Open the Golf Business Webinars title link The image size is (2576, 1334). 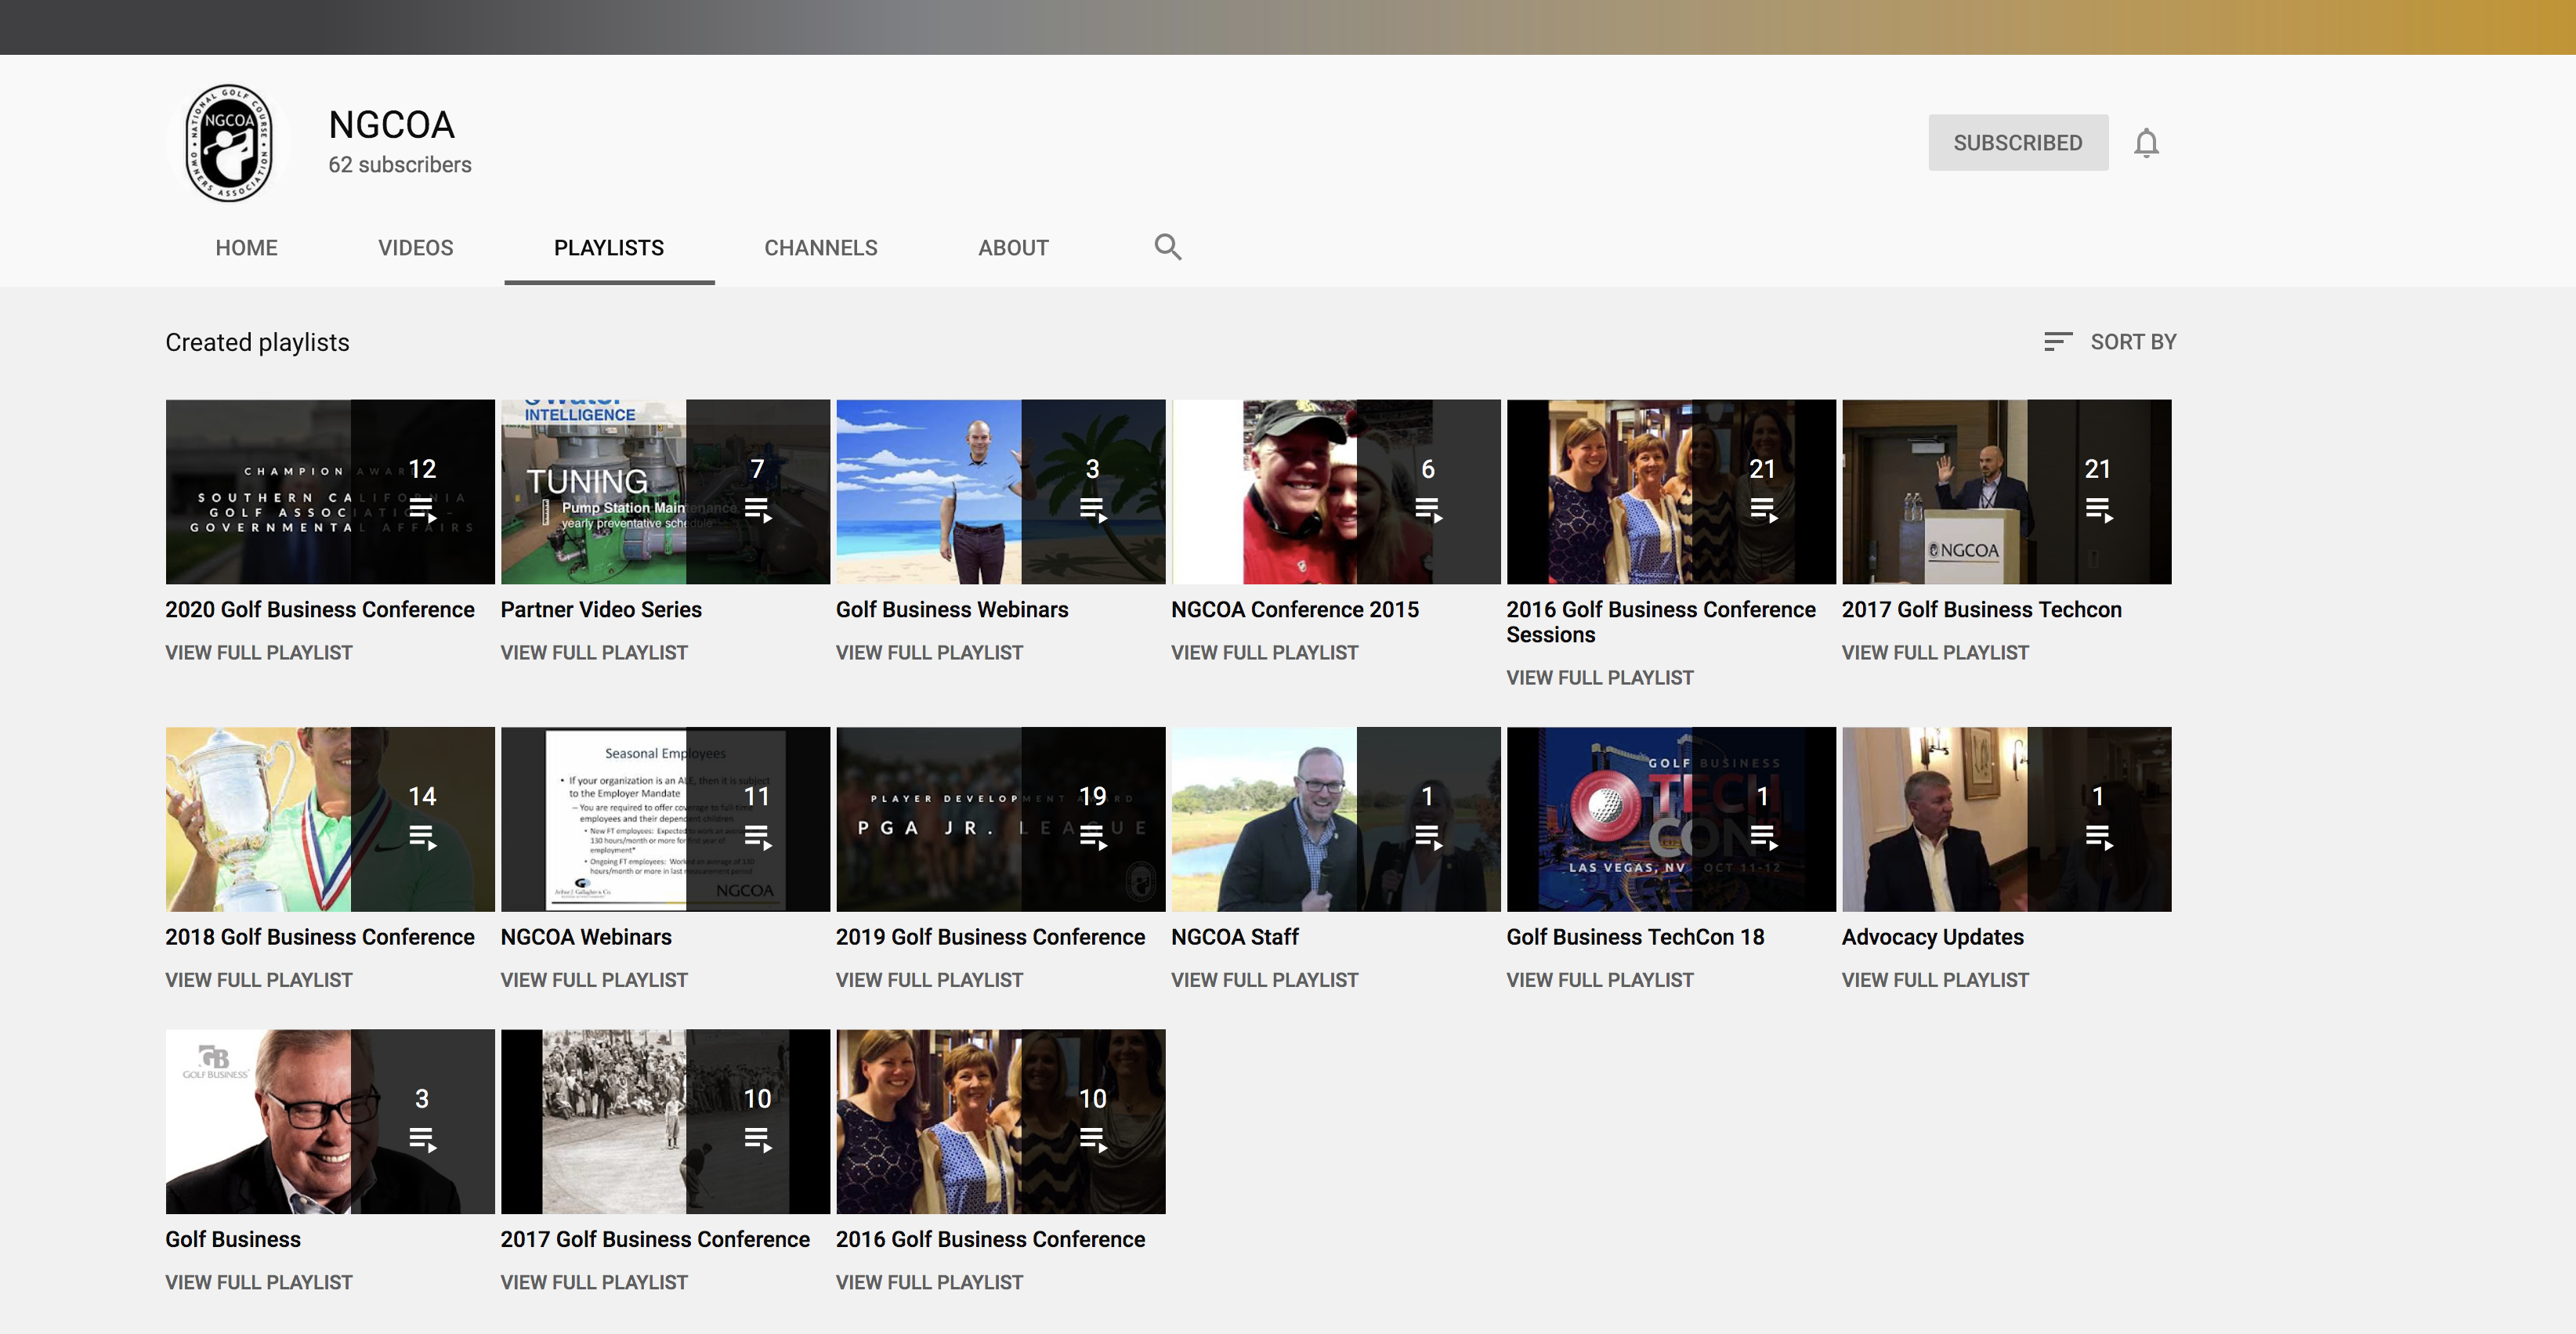tap(951, 610)
